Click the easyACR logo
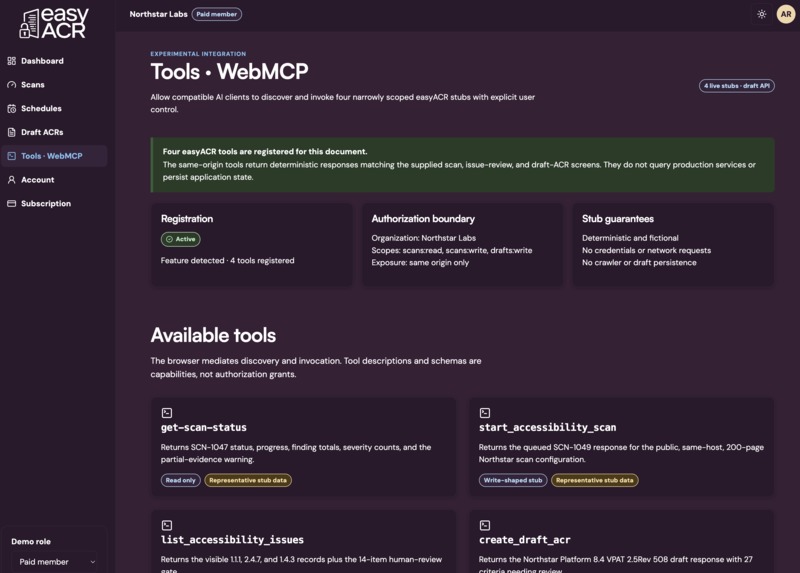Screen dimensions: 800x573 coord(54,23)
